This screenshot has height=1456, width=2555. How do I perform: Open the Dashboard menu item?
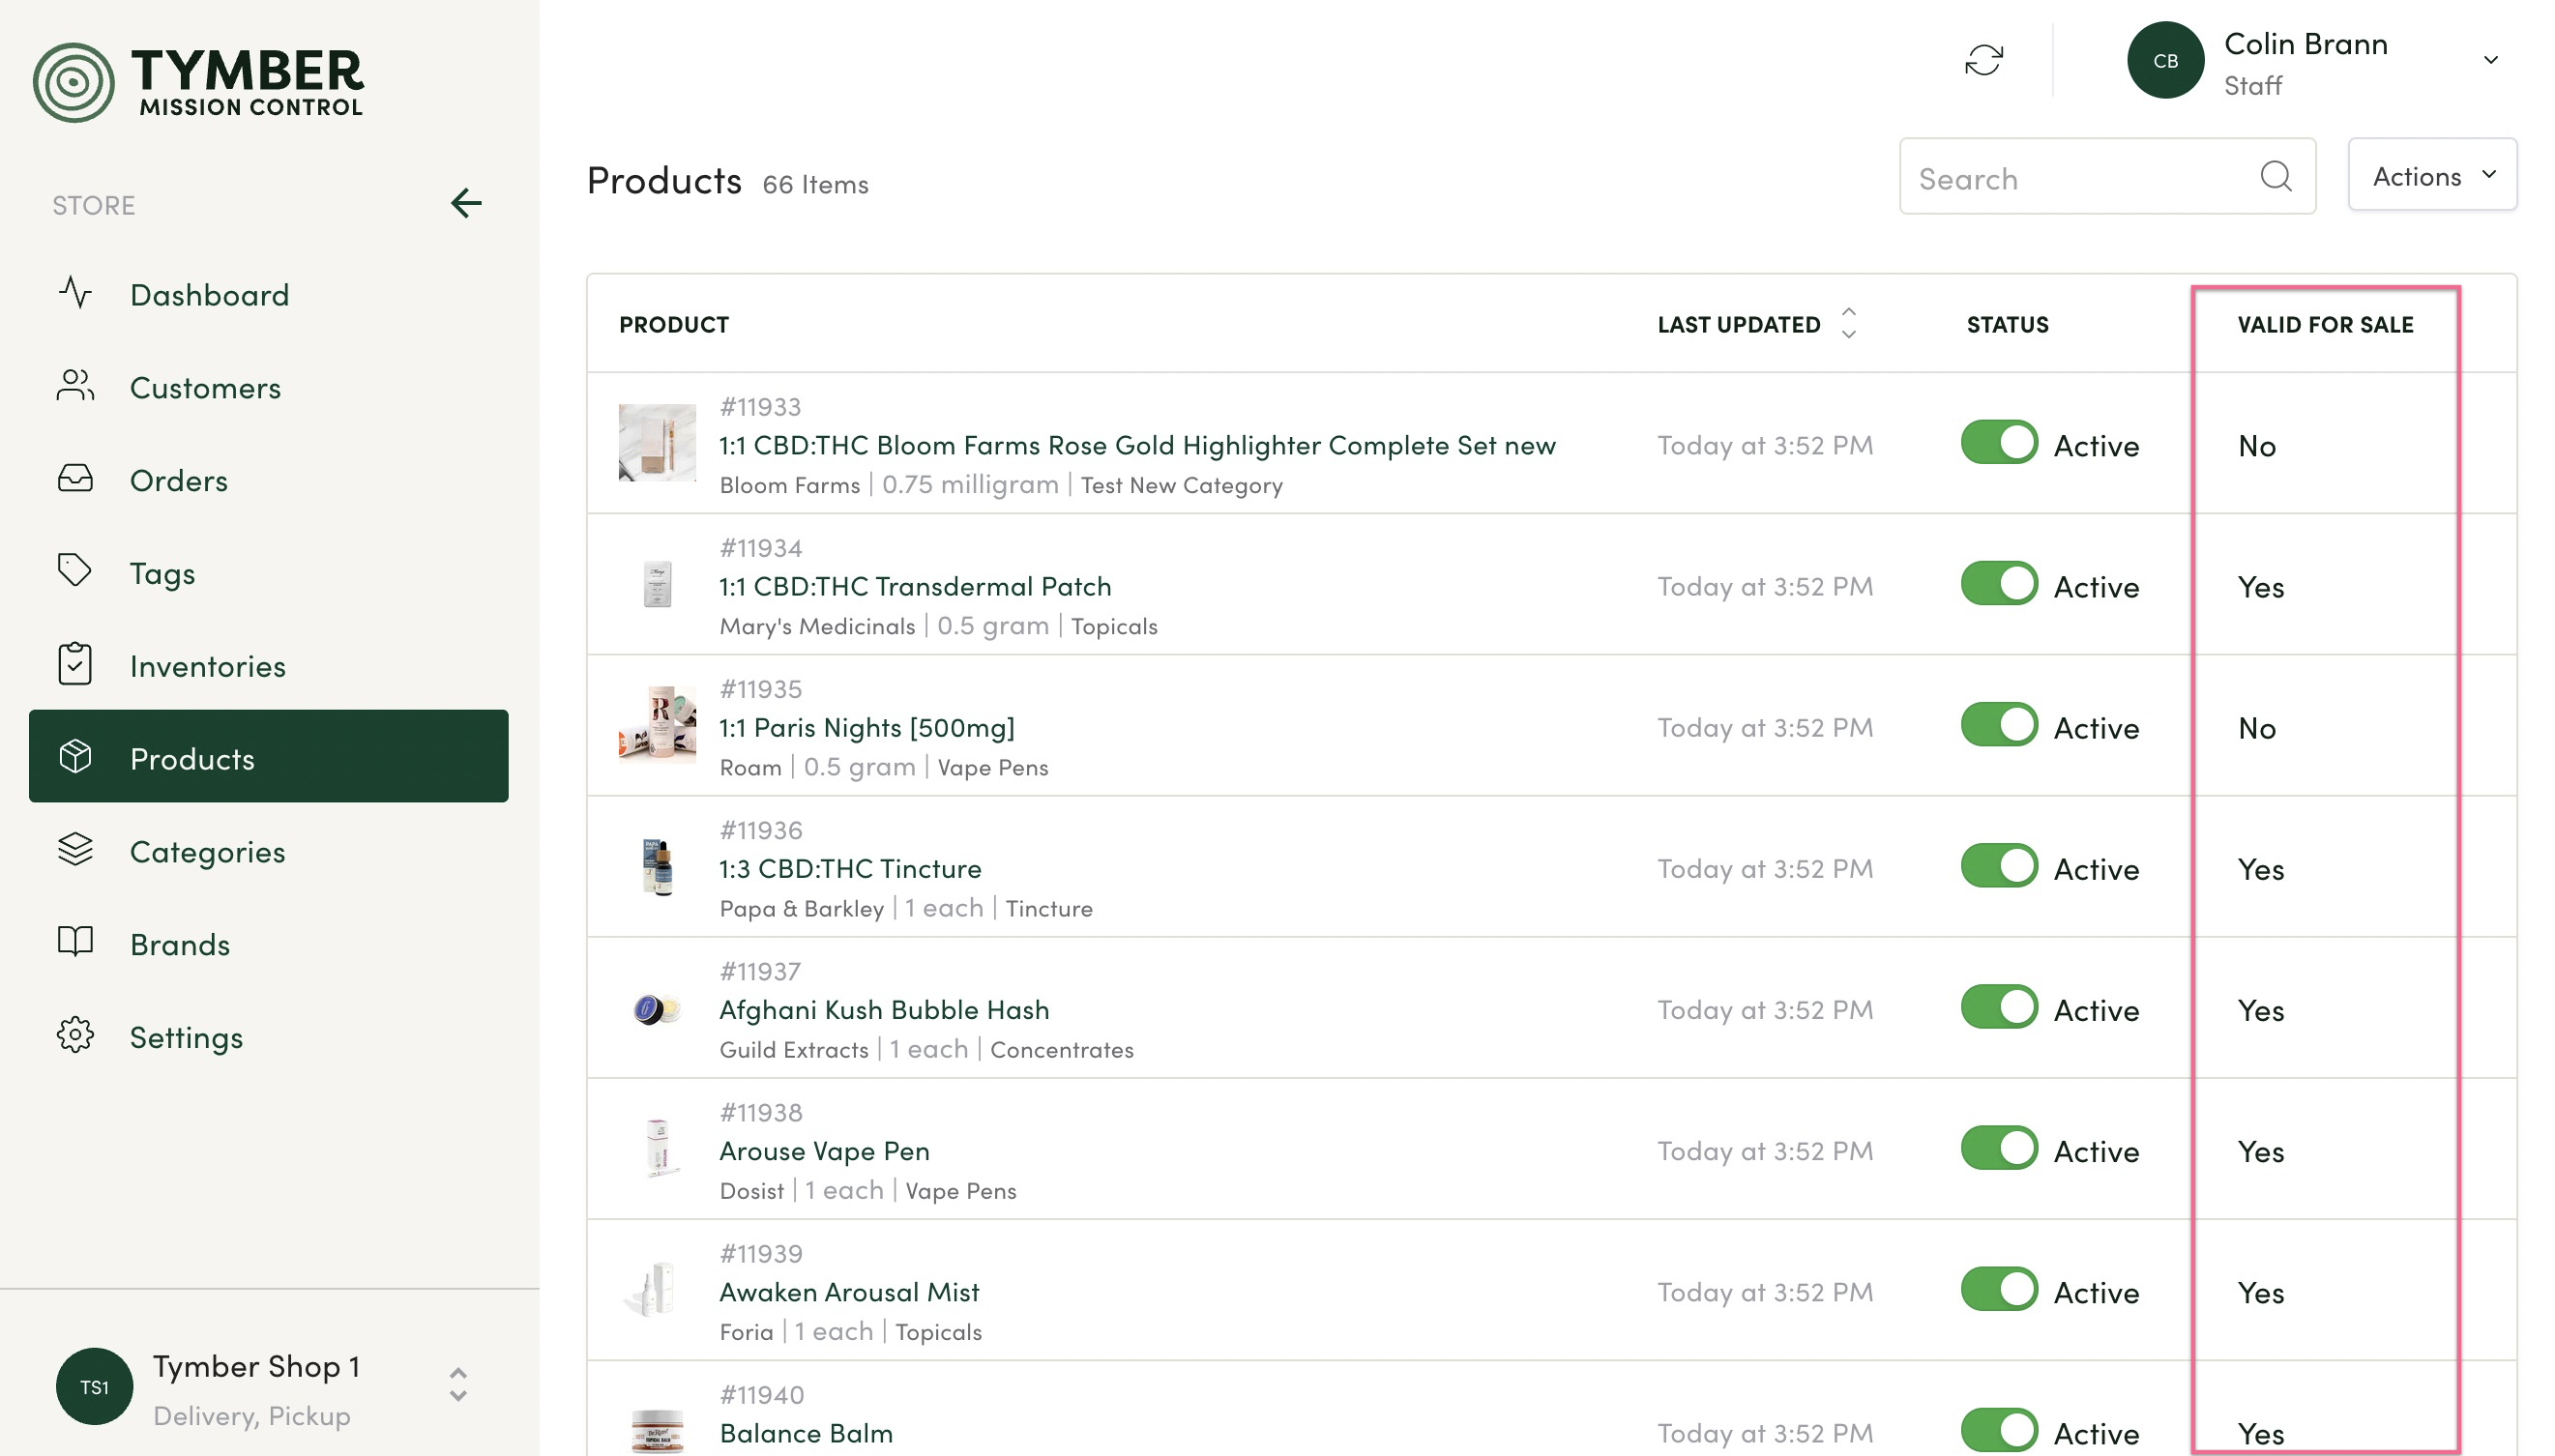pyautogui.click(x=269, y=294)
